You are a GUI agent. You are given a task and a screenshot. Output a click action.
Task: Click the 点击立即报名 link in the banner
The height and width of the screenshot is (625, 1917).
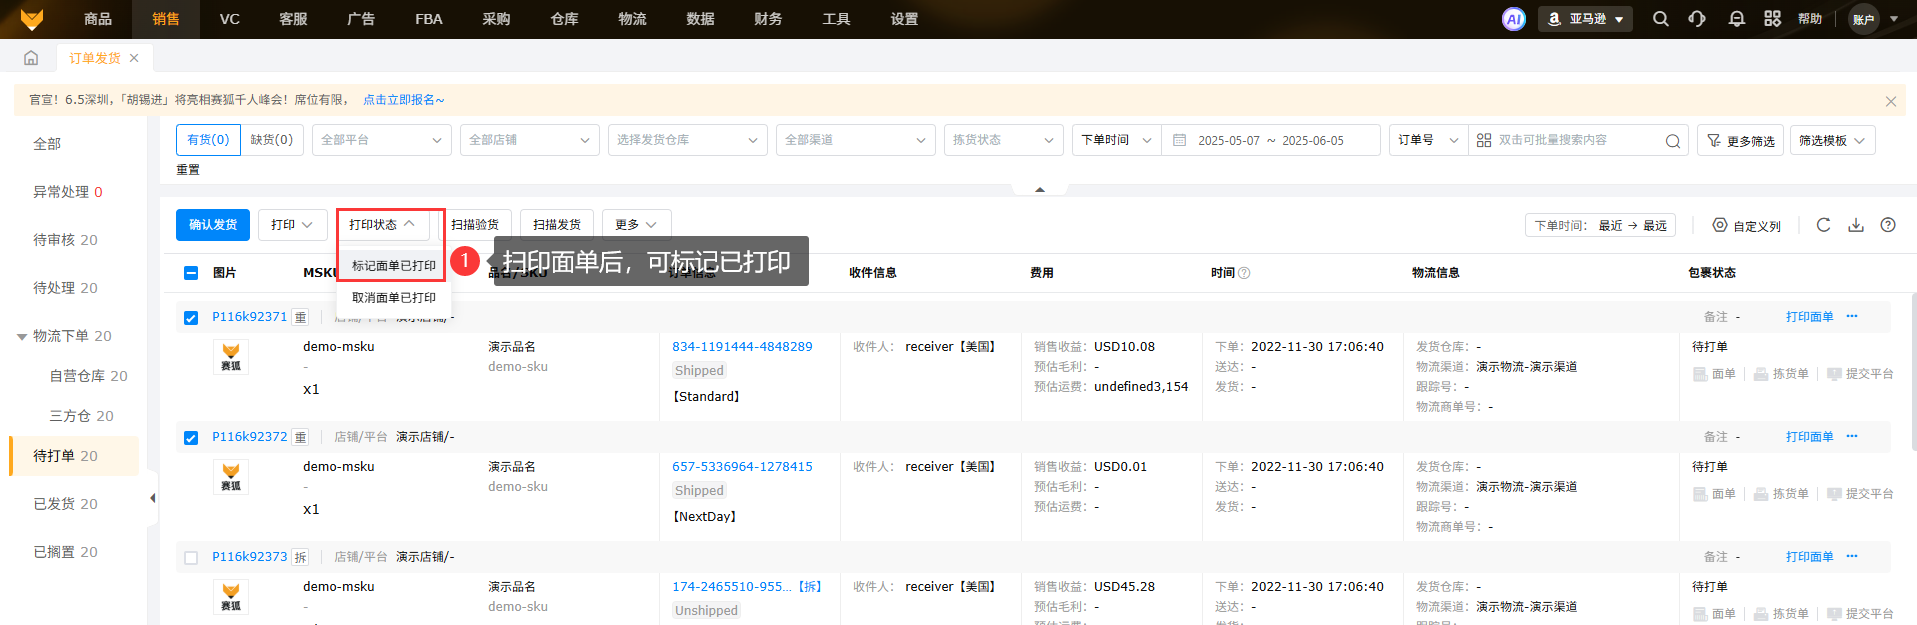[x=403, y=100]
